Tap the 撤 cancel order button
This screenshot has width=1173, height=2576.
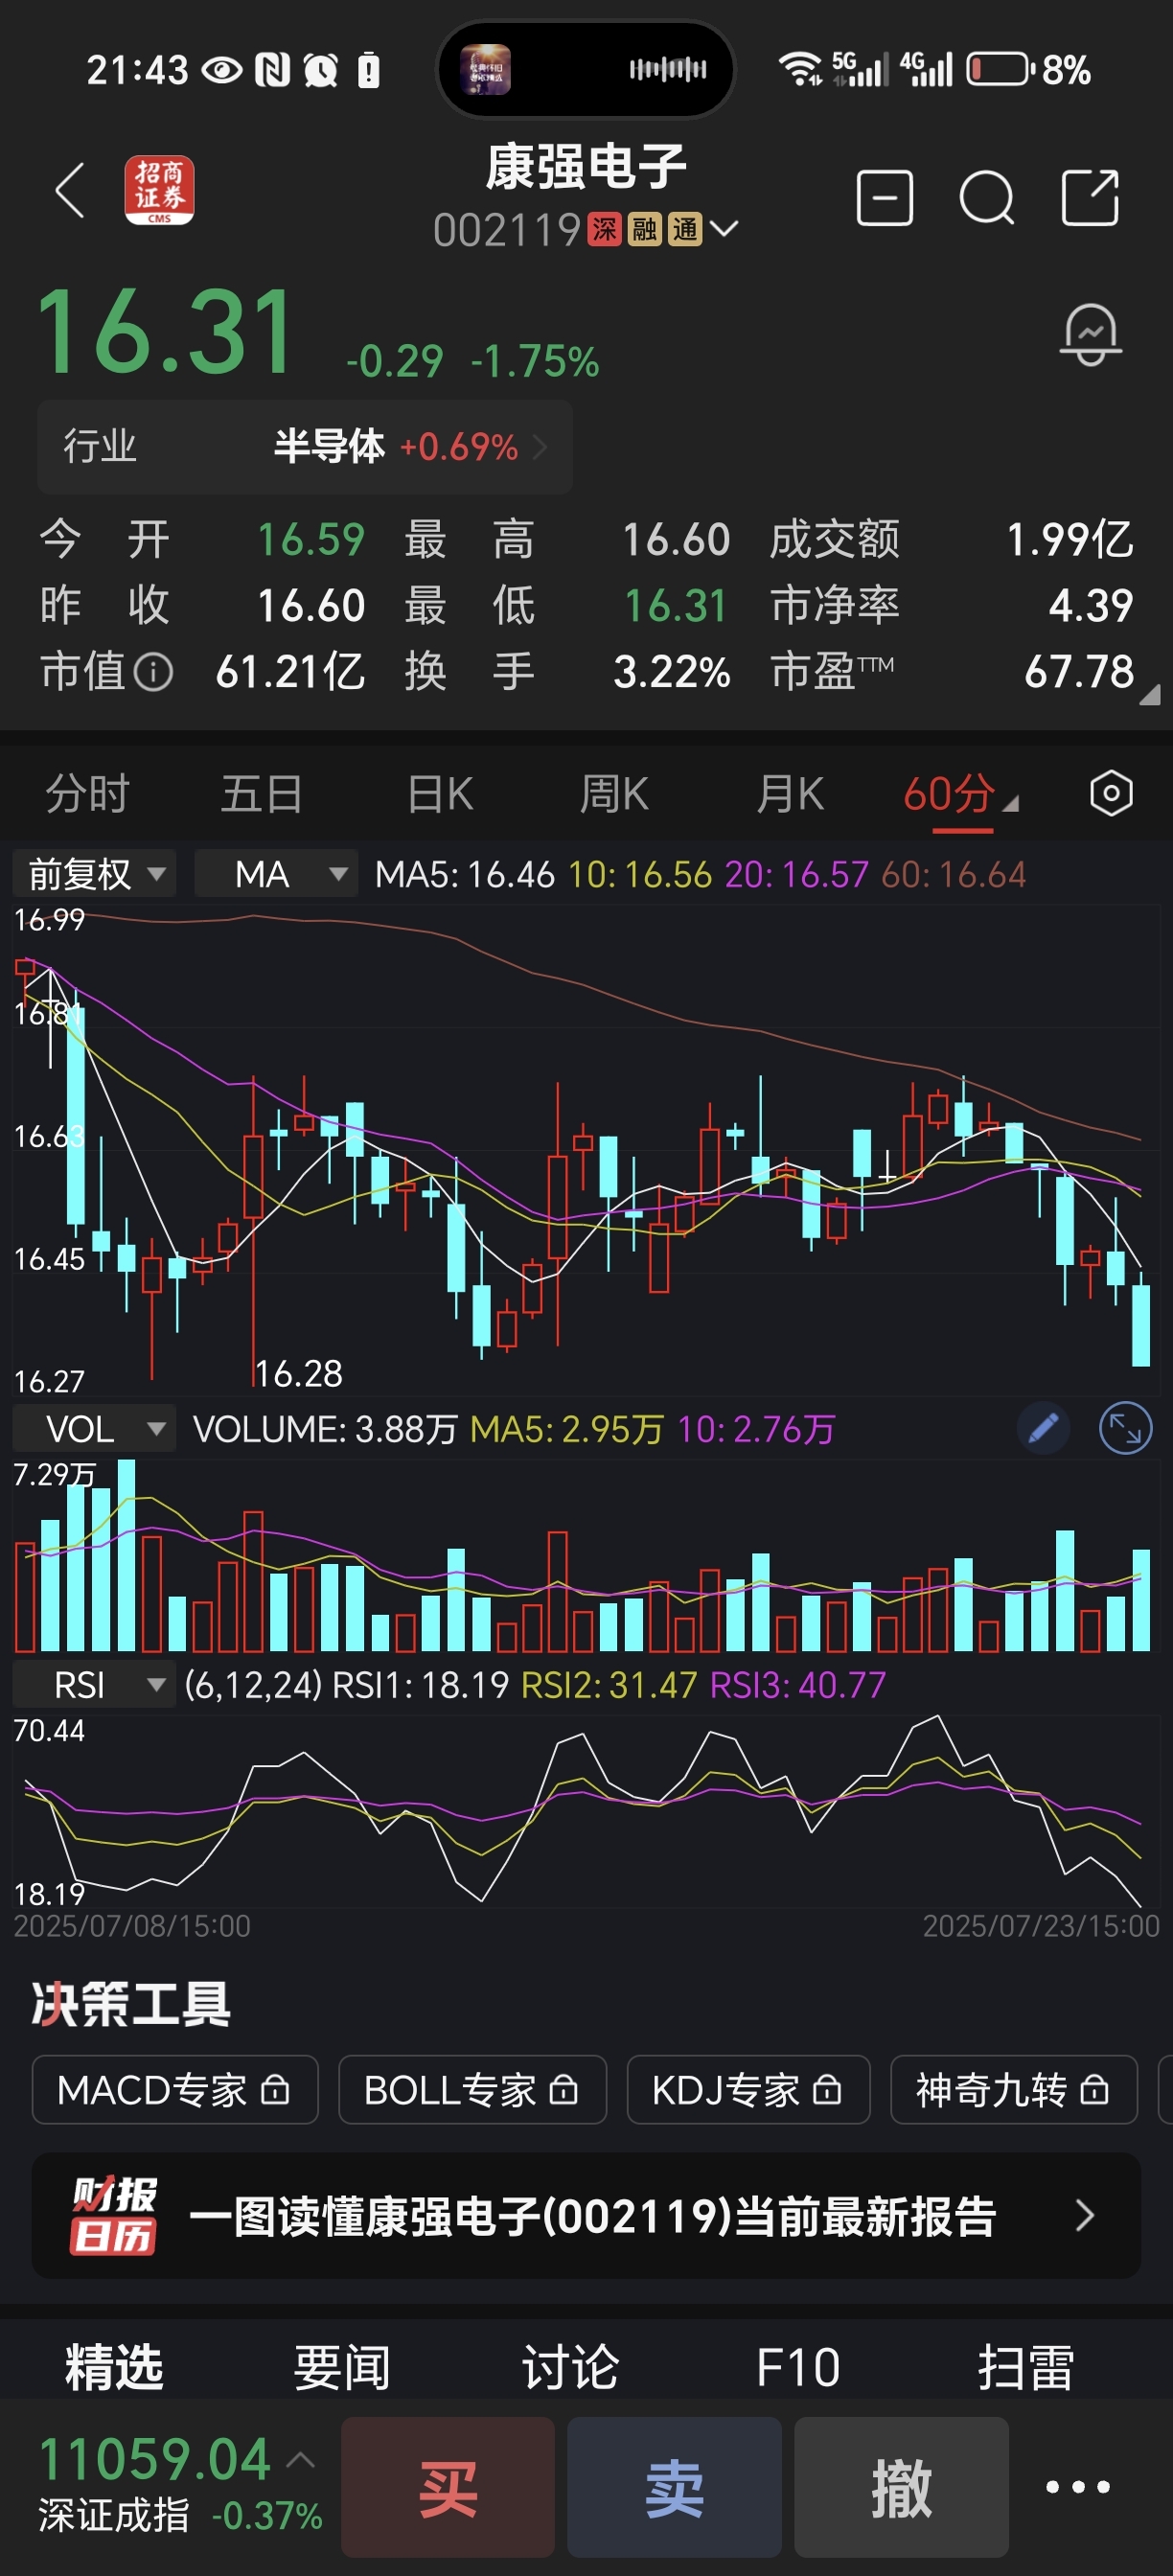coord(902,2487)
